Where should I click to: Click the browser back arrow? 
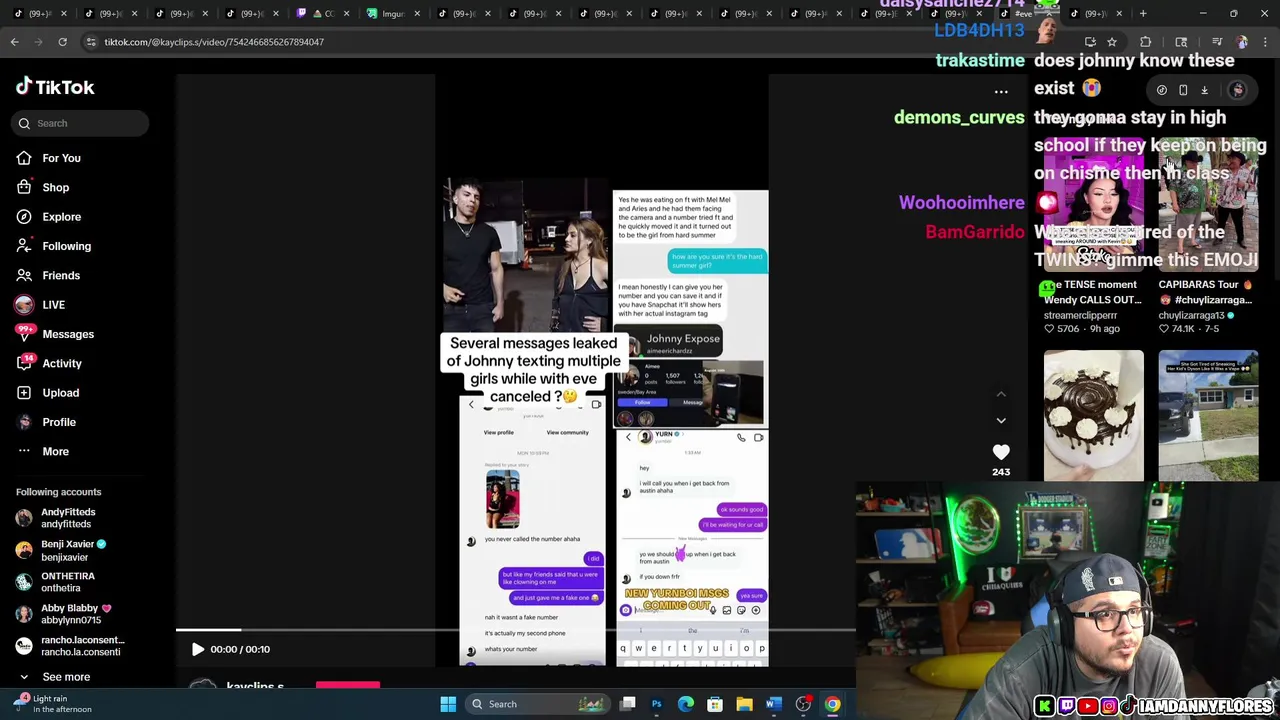pos(15,42)
